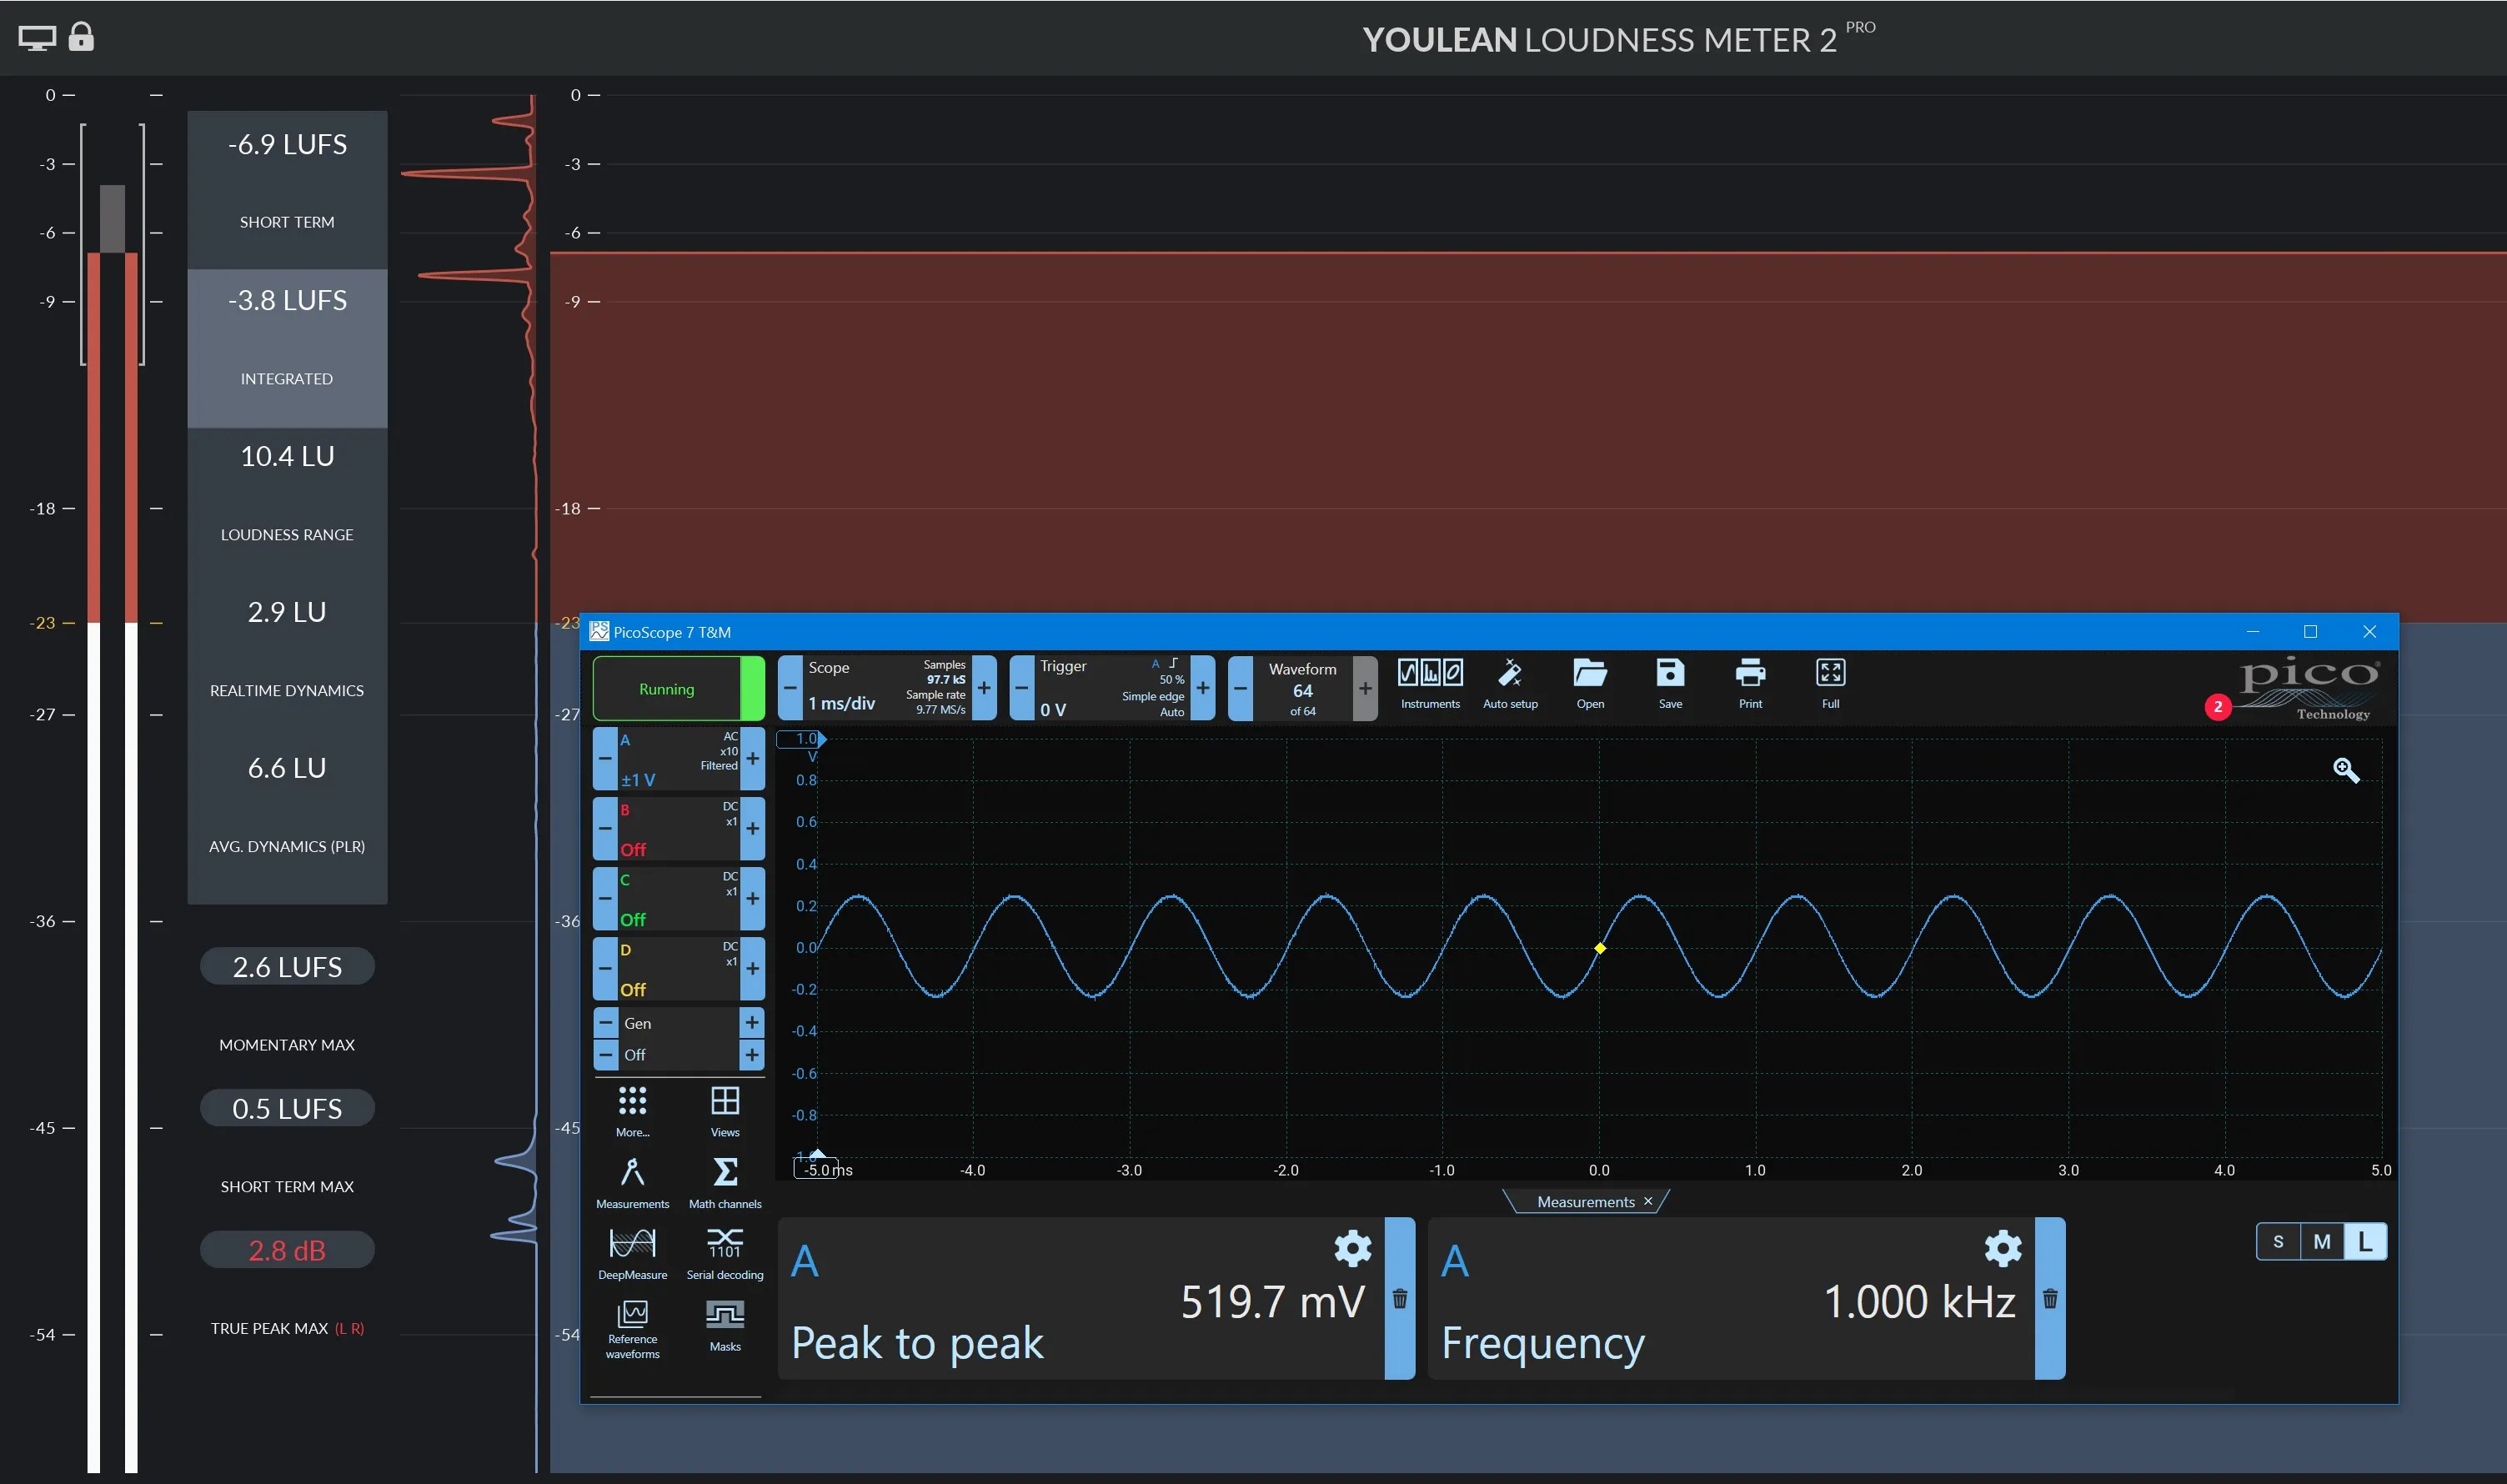2507x1484 pixels.
Task: Select the M measurement size option
Action: click(2321, 1242)
